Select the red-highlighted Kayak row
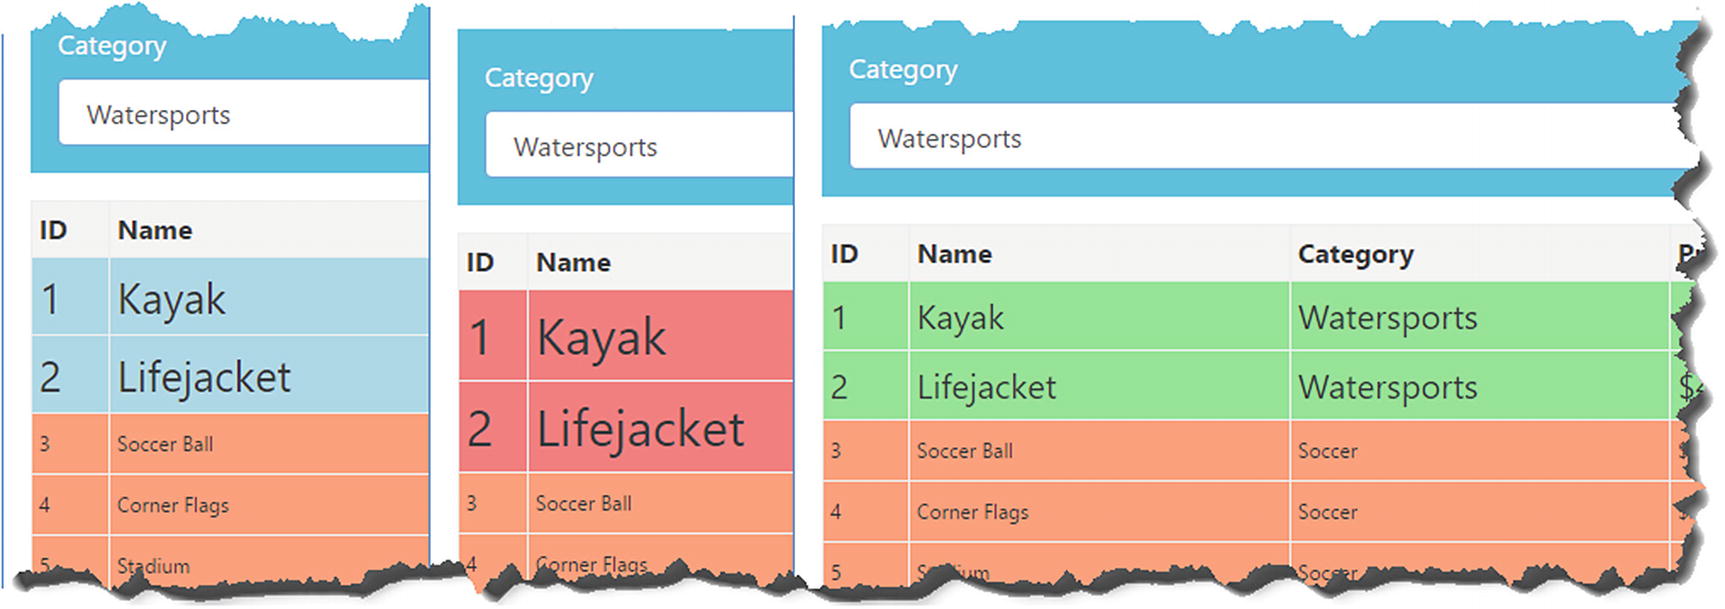The width and height of the screenshot is (1725, 609). tap(625, 337)
